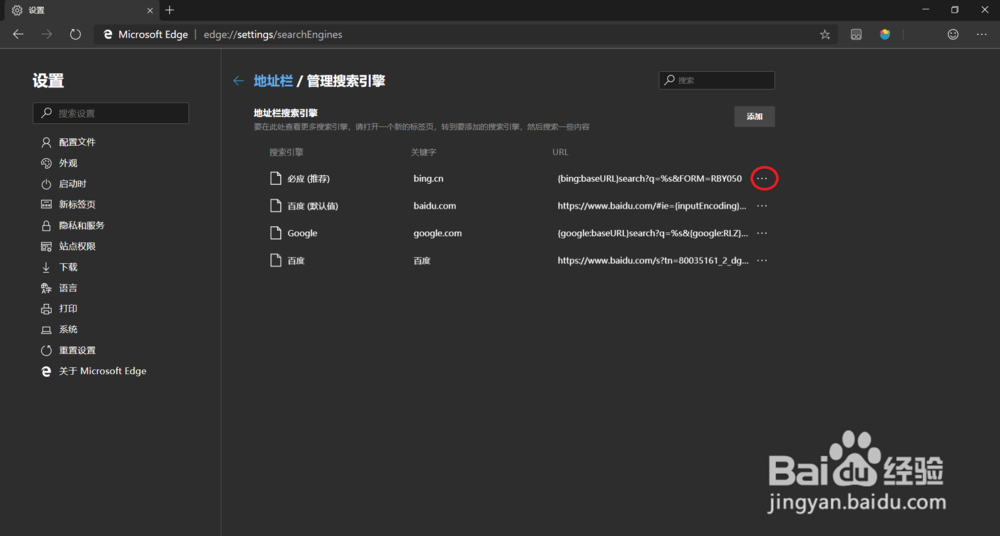Click the Google URL {google:baseURL}search
Screen dimensions: 1000x536
pos(653,234)
